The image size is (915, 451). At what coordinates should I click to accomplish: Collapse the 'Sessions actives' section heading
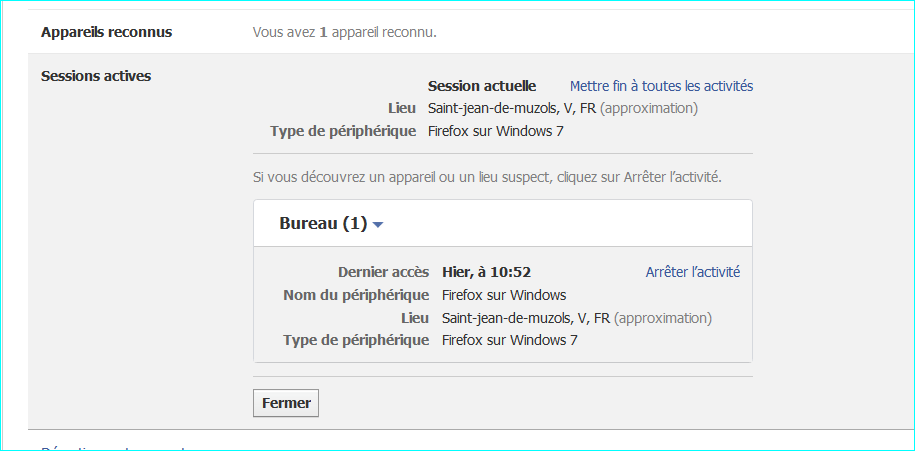pyautogui.click(x=96, y=75)
